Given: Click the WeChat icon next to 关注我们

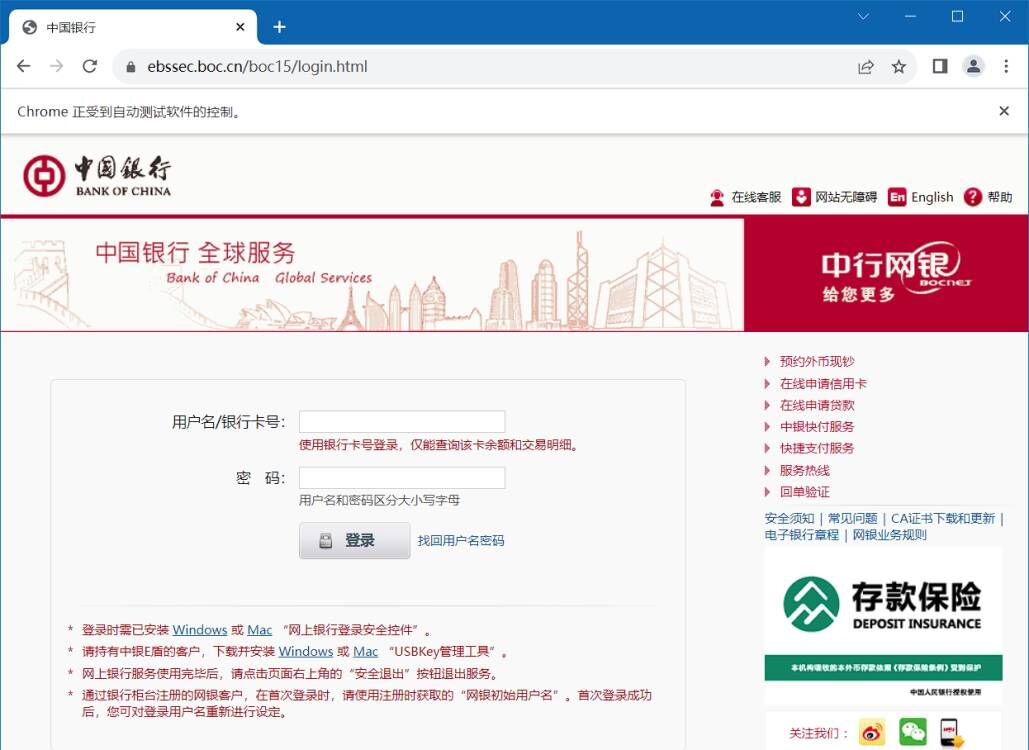Looking at the screenshot, I should coord(912,733).
